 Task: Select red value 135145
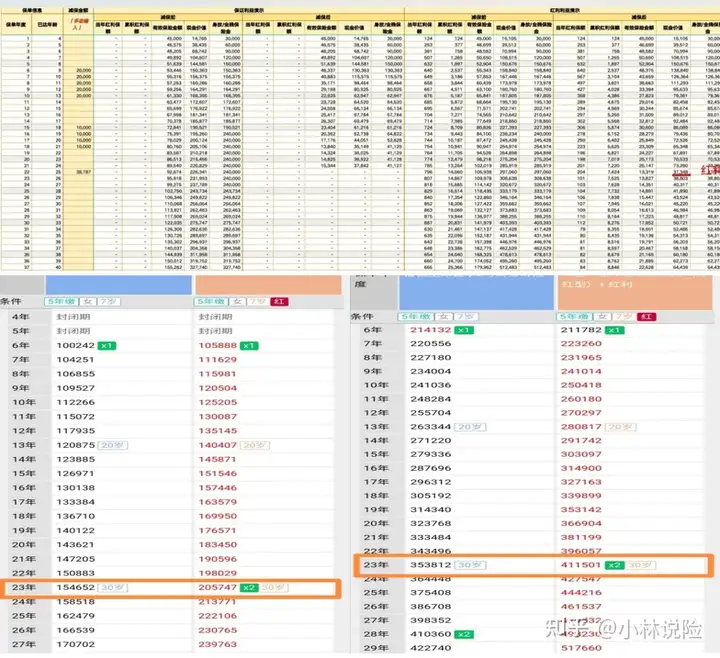point(218,431)
